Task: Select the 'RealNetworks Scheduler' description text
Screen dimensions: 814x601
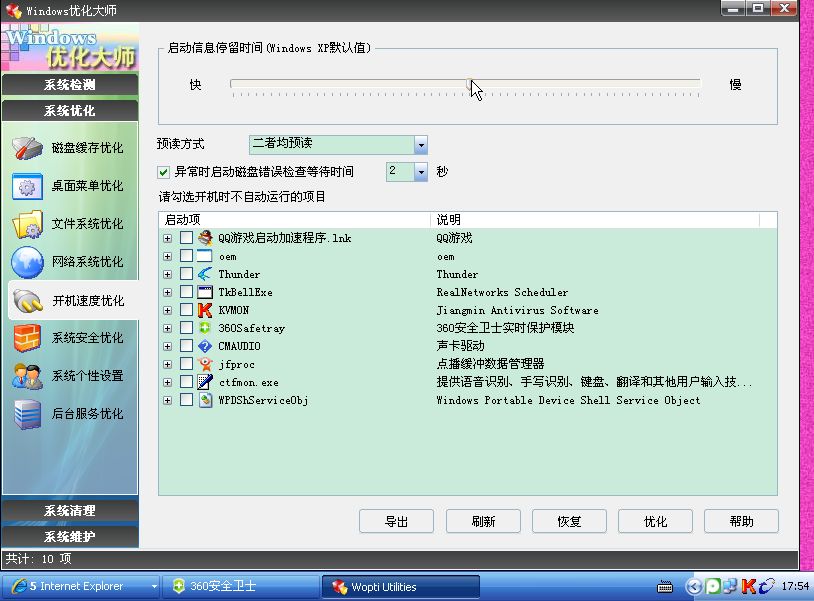Action: point(502,292)
